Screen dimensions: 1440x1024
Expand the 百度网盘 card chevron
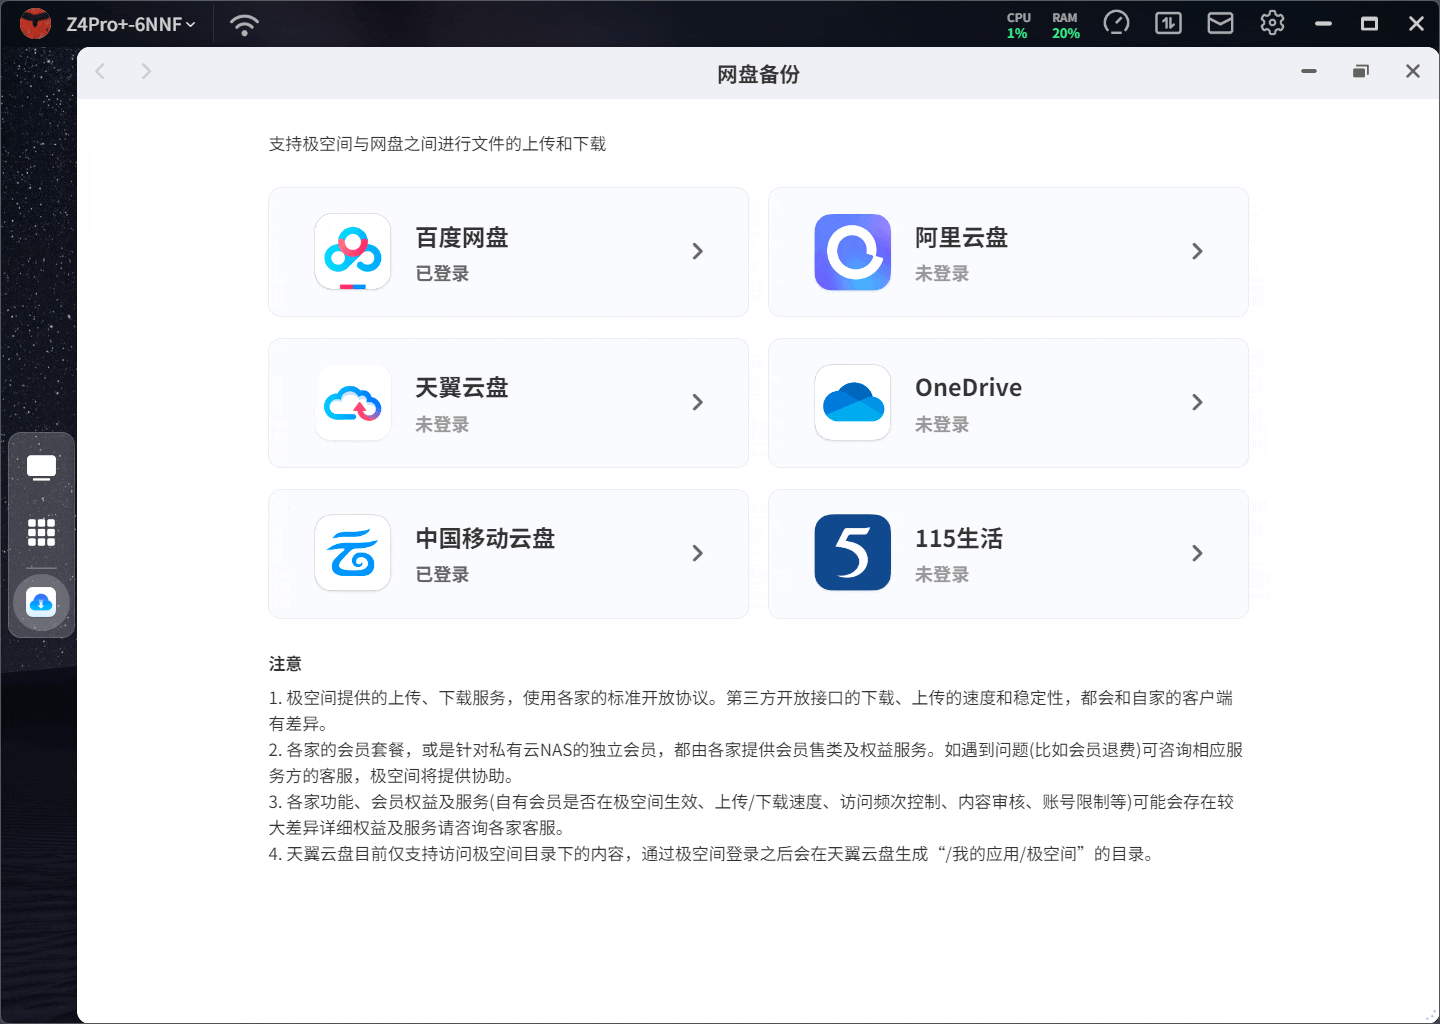[698, 252]
